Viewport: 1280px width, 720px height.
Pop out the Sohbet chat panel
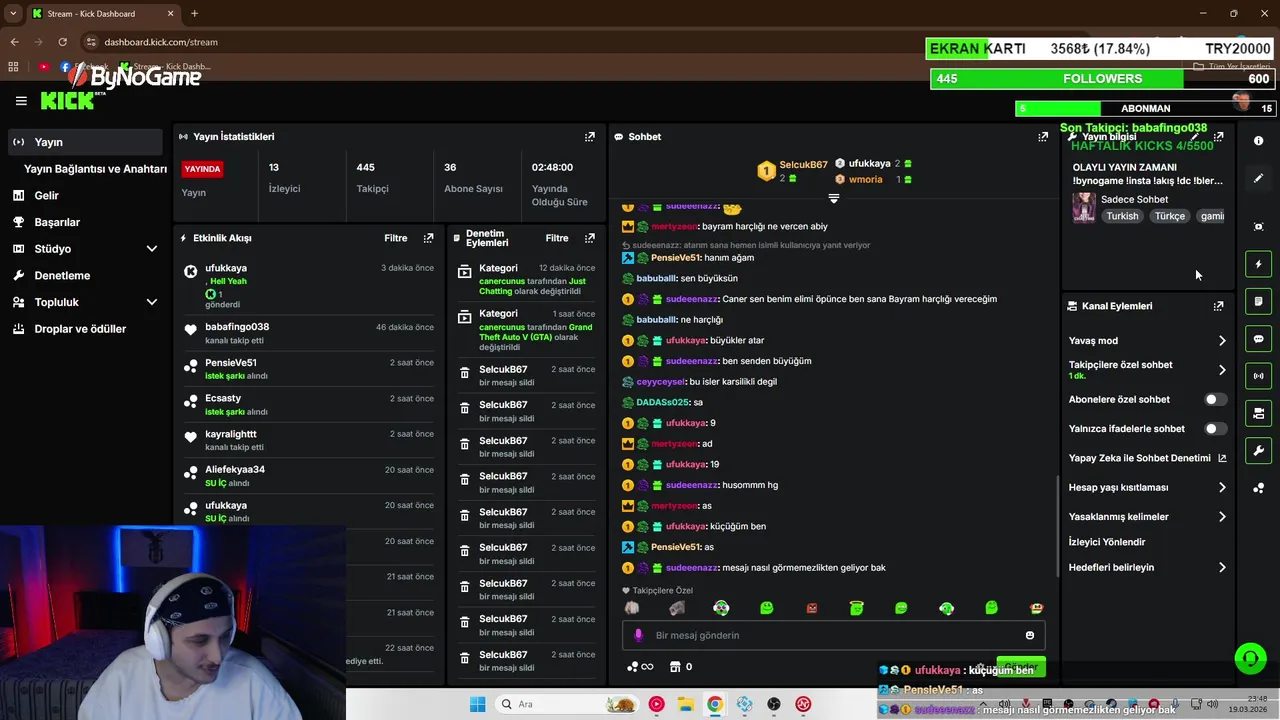1043,136
